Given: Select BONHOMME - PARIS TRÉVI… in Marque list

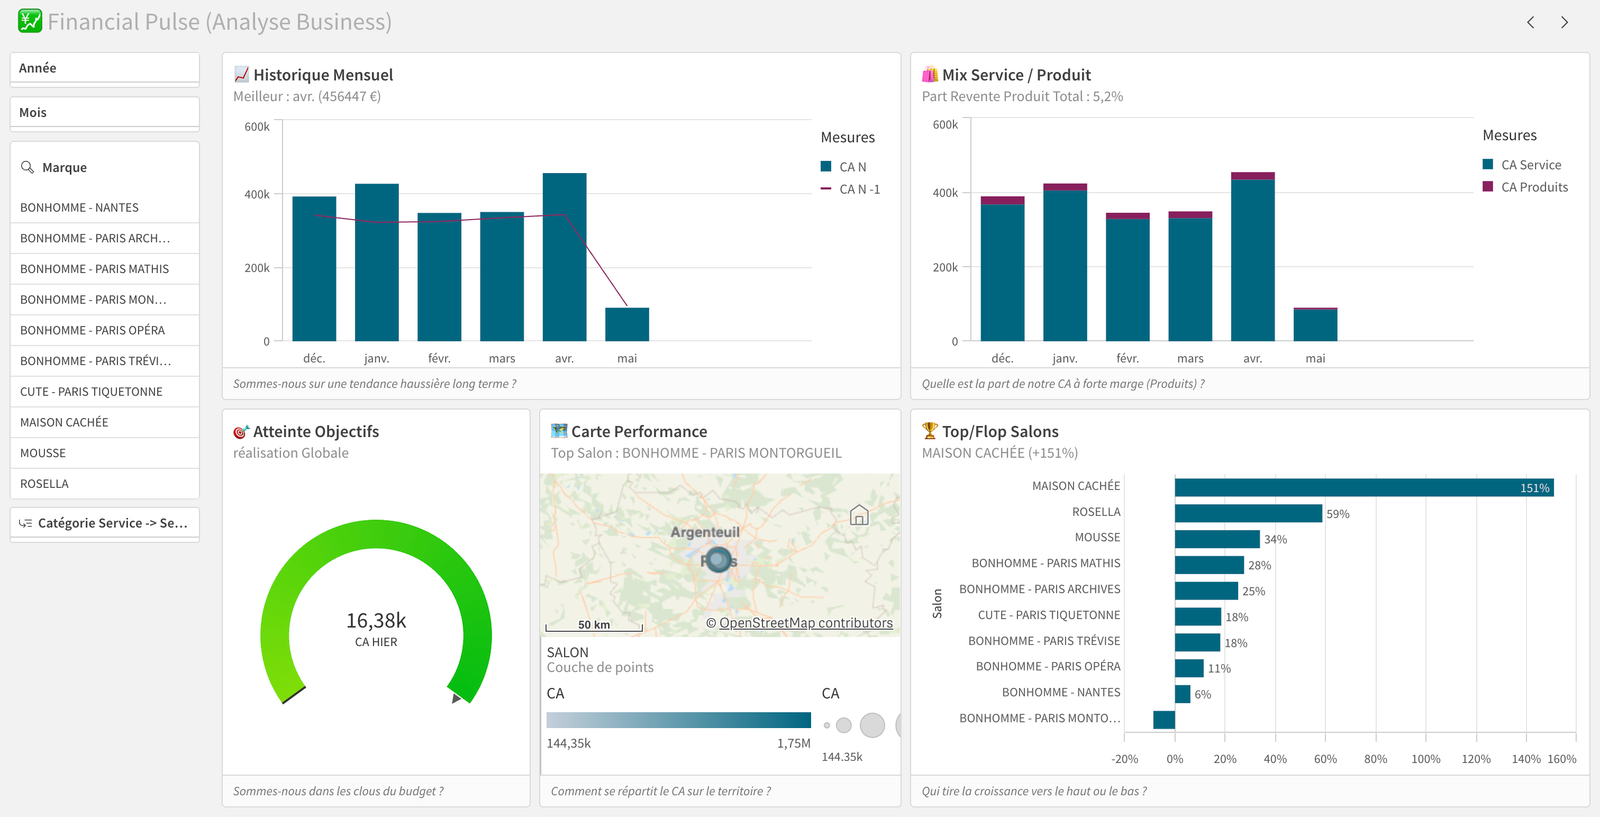Looking at the screenshot, I should point(105,361).
